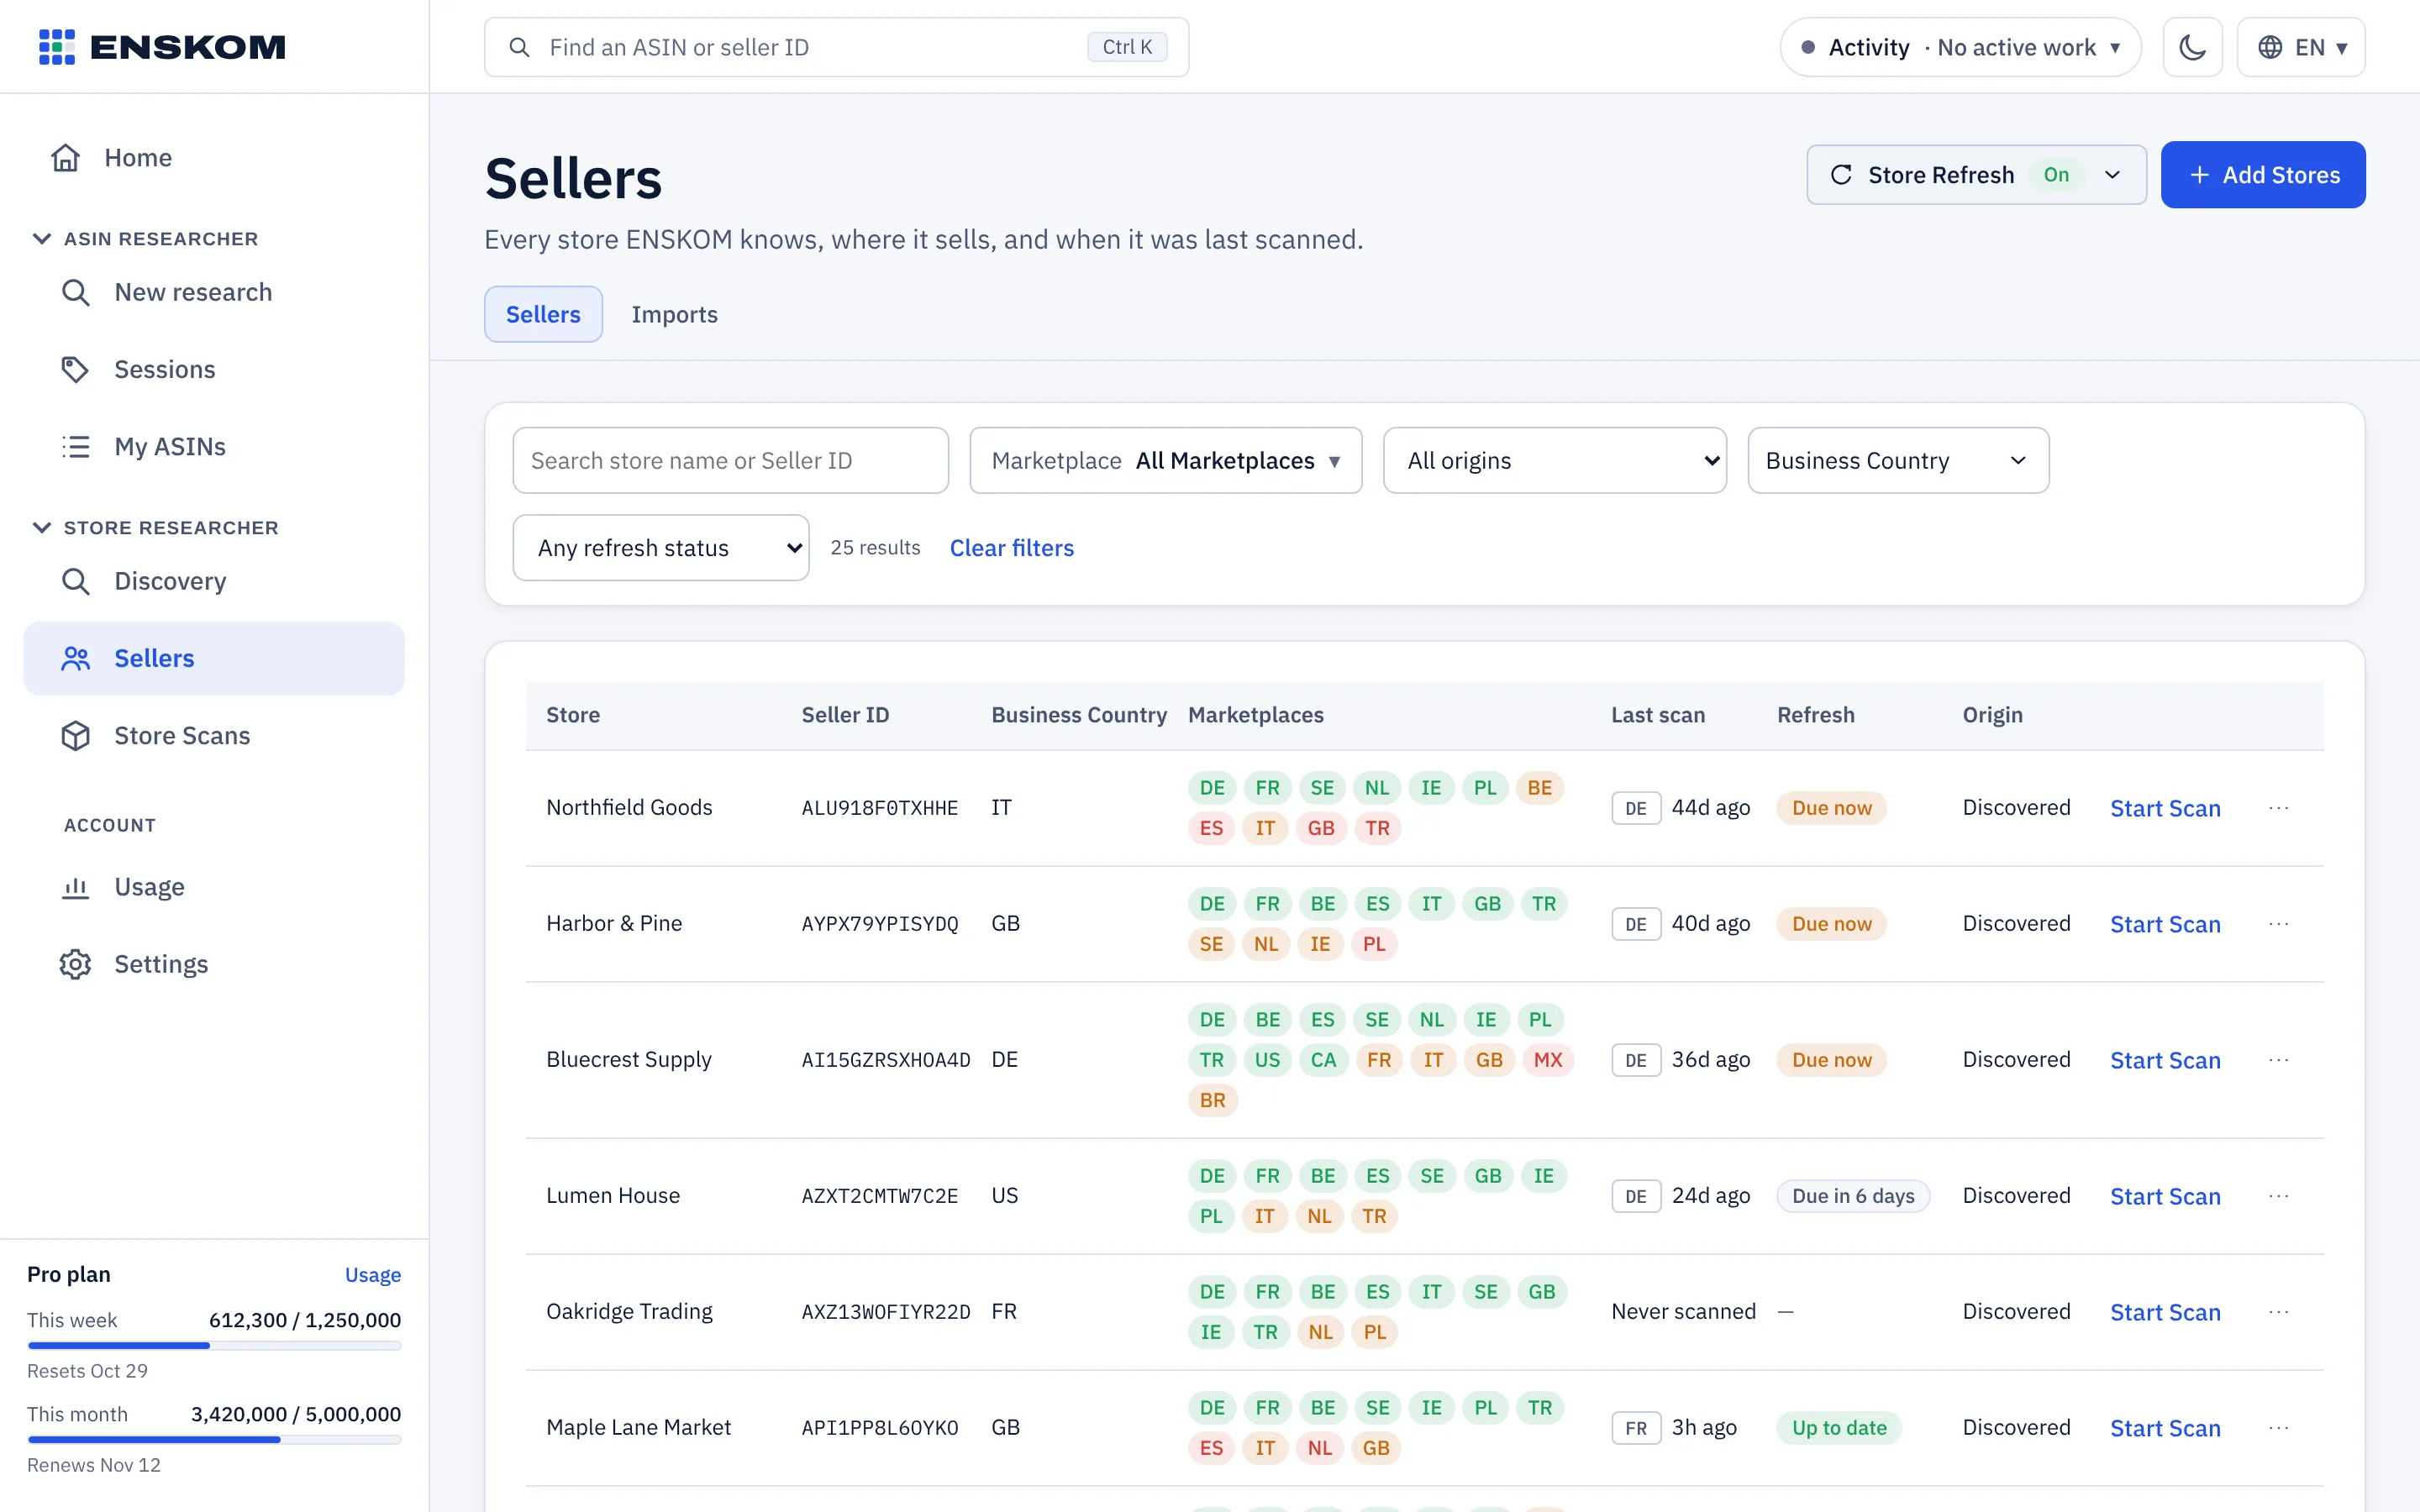Click the Last scan column header
Image resolution: width=2420 pixels, height=1512 pixels.
pyautogui.click(x=1657, y=715)
